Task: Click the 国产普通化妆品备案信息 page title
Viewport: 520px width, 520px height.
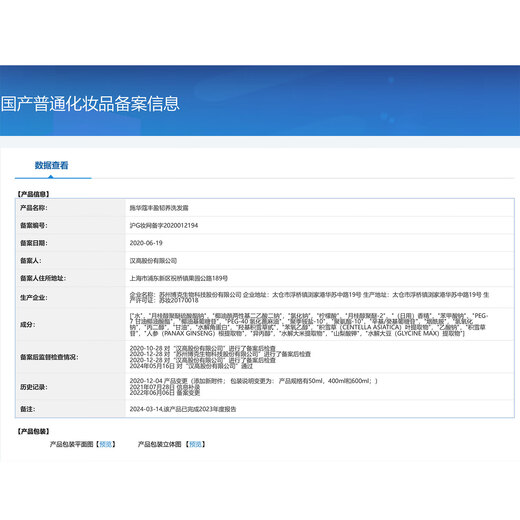Action: (90, 104)
